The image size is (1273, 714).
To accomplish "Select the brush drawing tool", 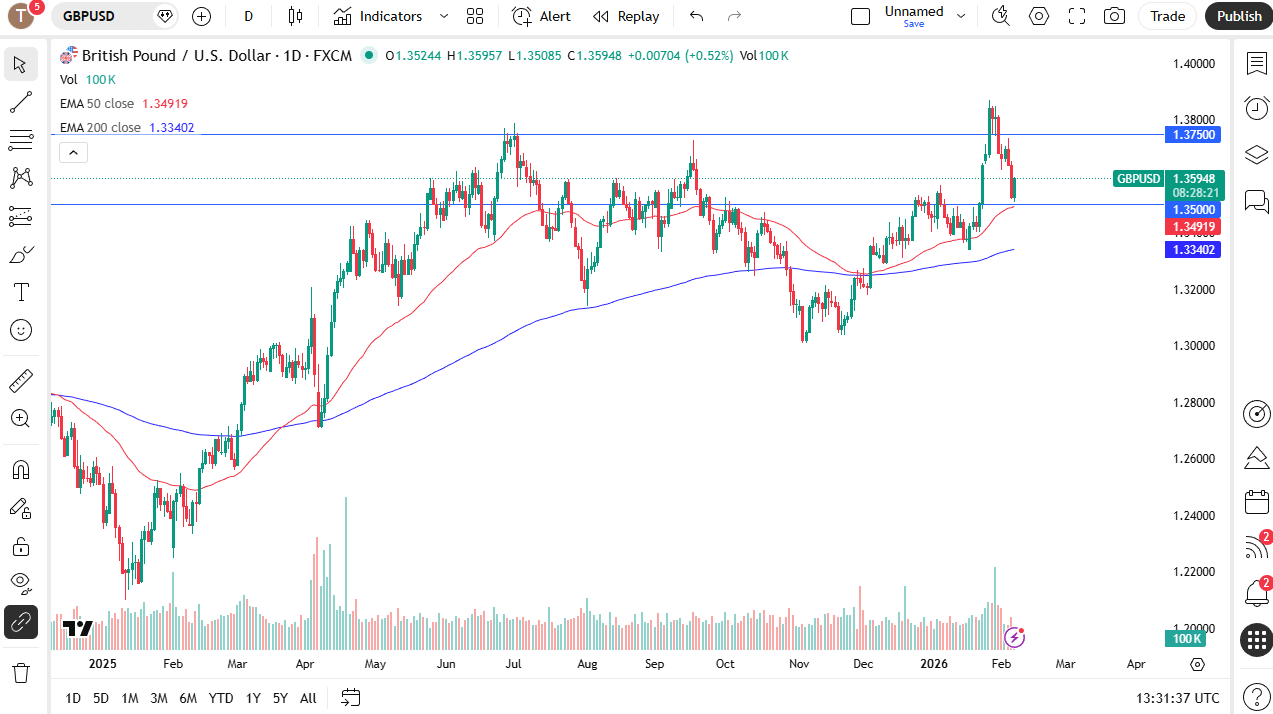I will pos(20,254).
